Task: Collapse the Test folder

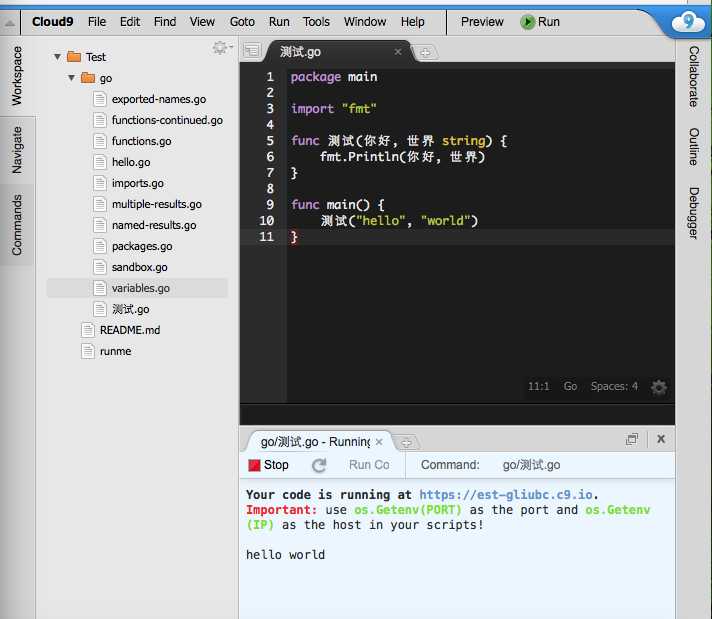Action: click(57, 57)
